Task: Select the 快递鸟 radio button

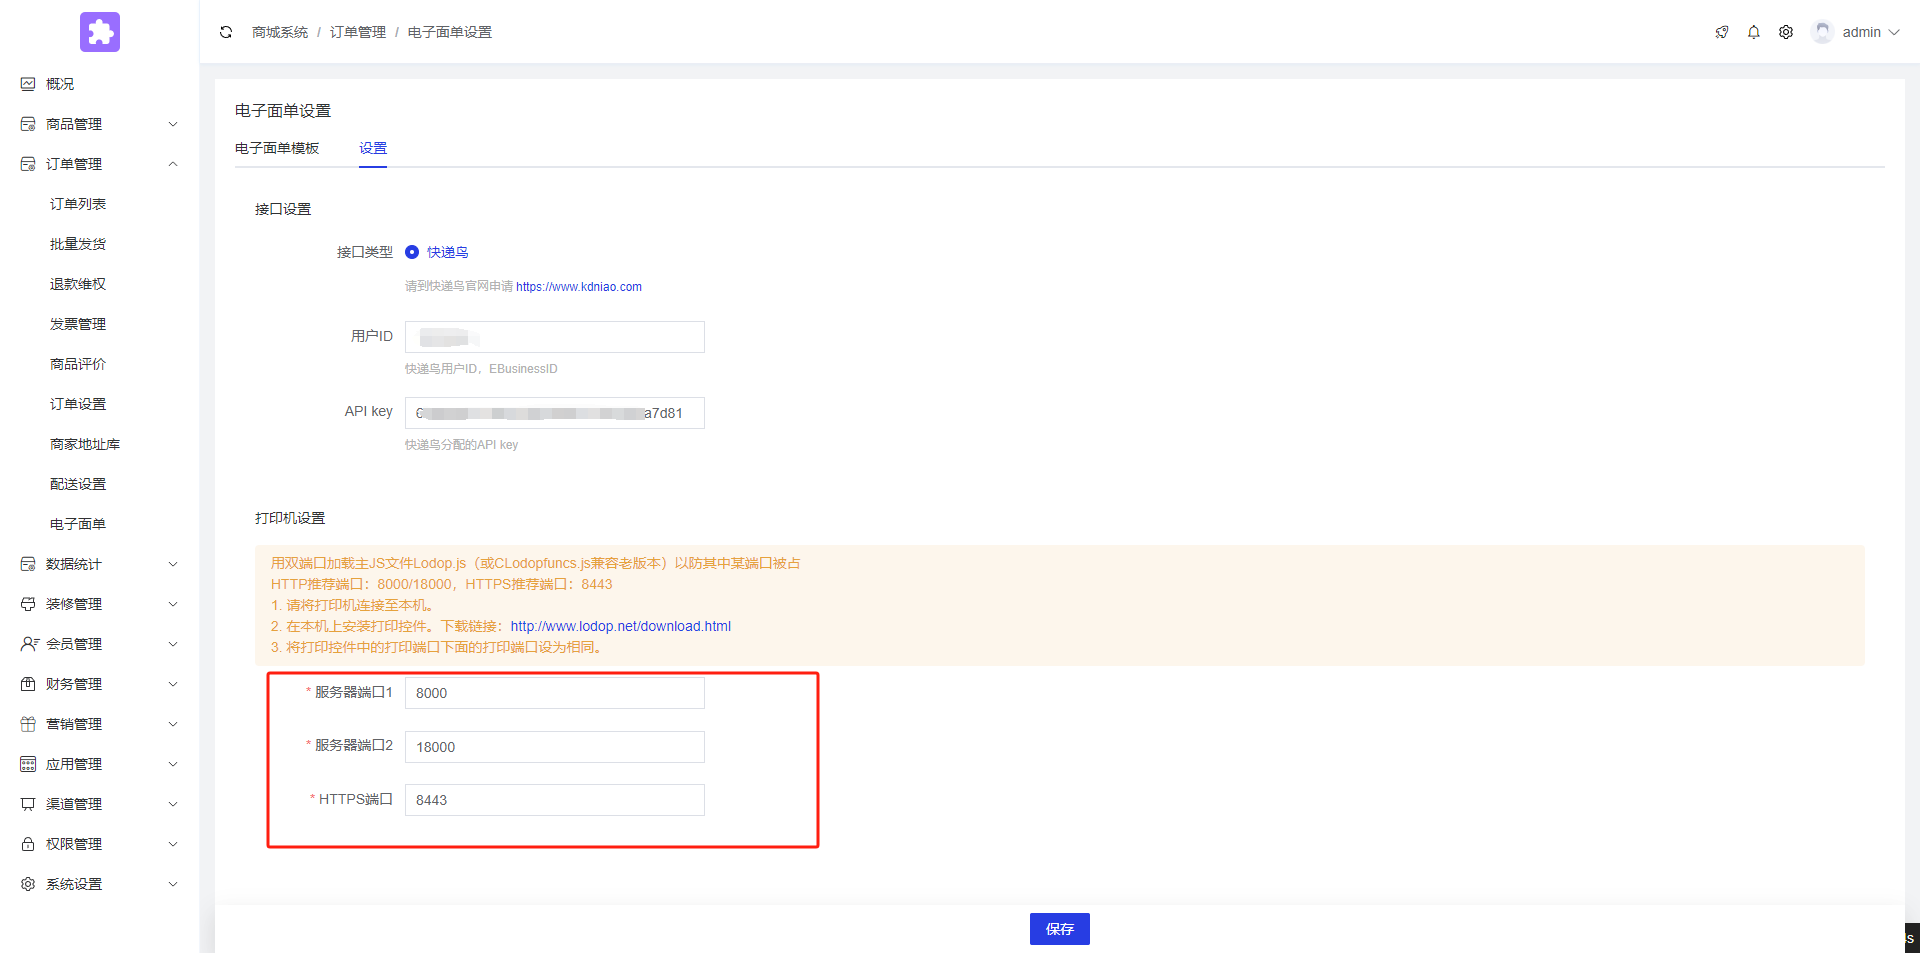Action: tap(412, 252)
